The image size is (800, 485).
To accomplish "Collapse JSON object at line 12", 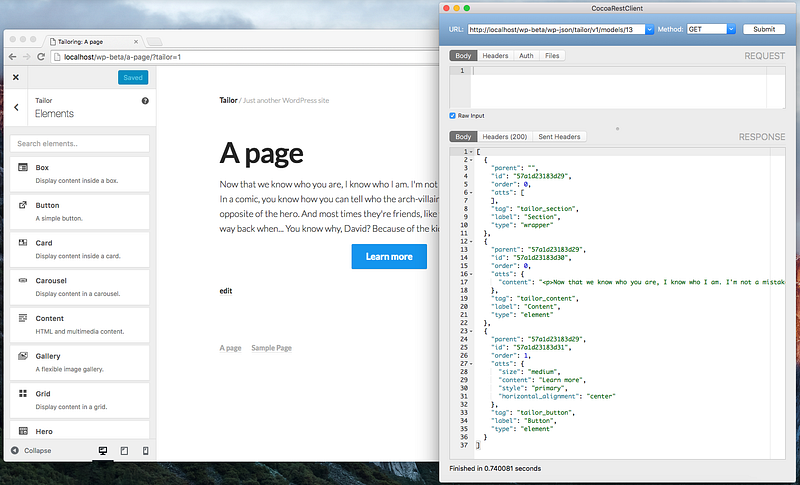I will (471, 242).
